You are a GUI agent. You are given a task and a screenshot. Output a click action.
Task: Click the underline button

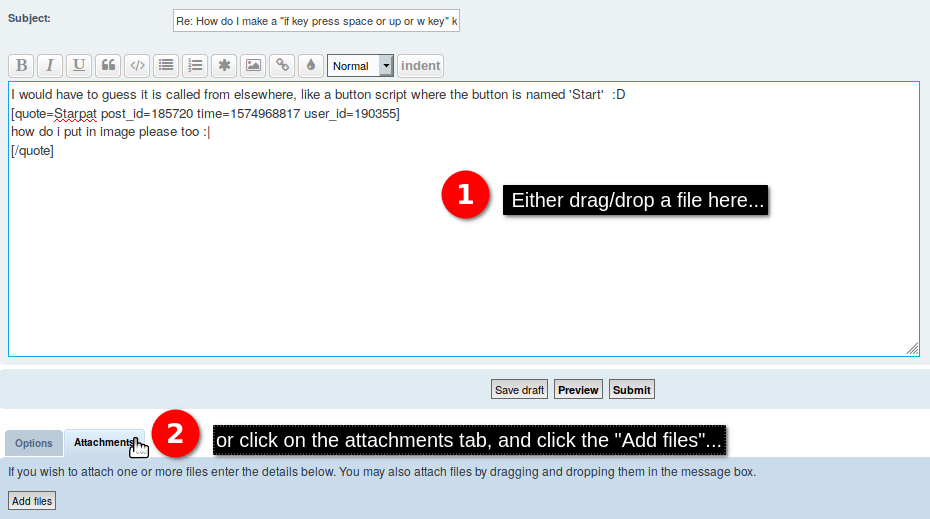[79, 66]
